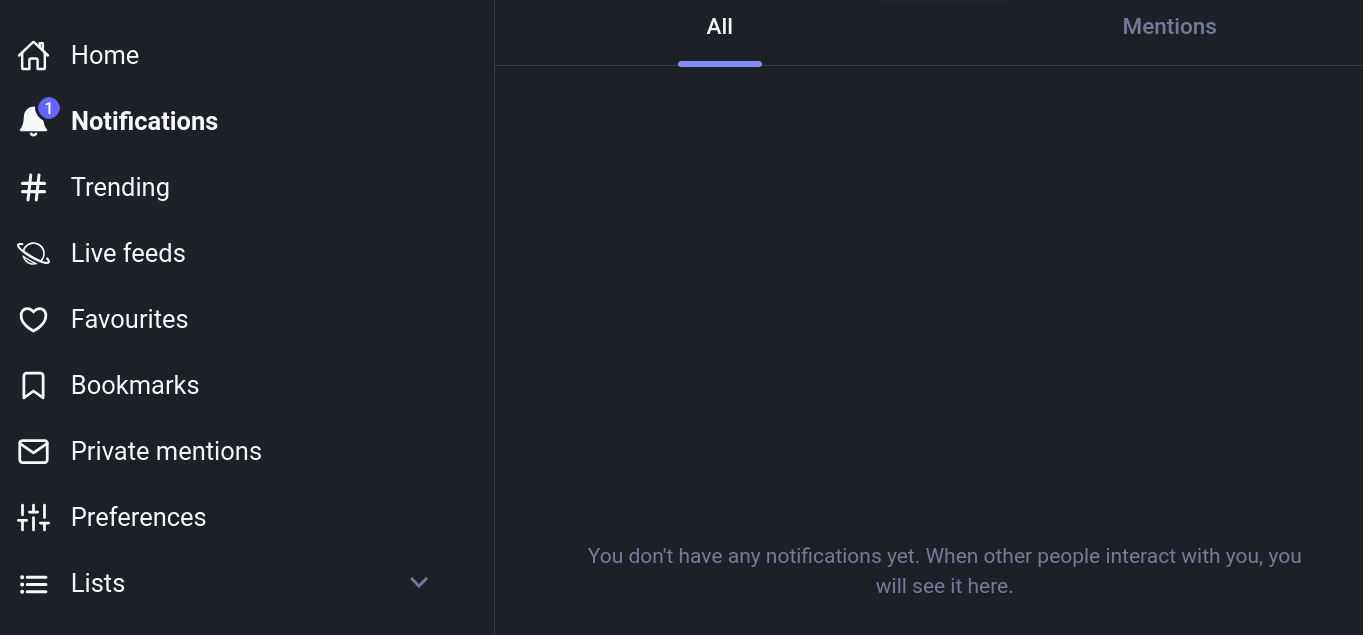Open the Preferences text link
This screenshot has height=635, width=1363.
coord(138,517)
